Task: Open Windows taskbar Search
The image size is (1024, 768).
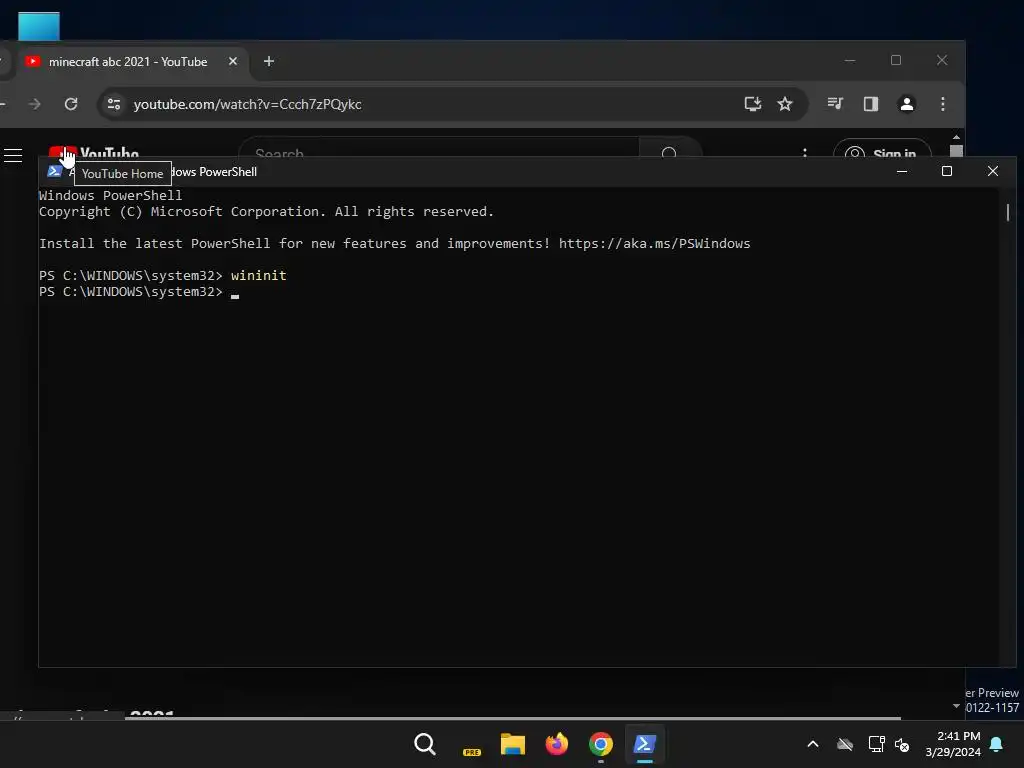Action: tap(424, 744)
